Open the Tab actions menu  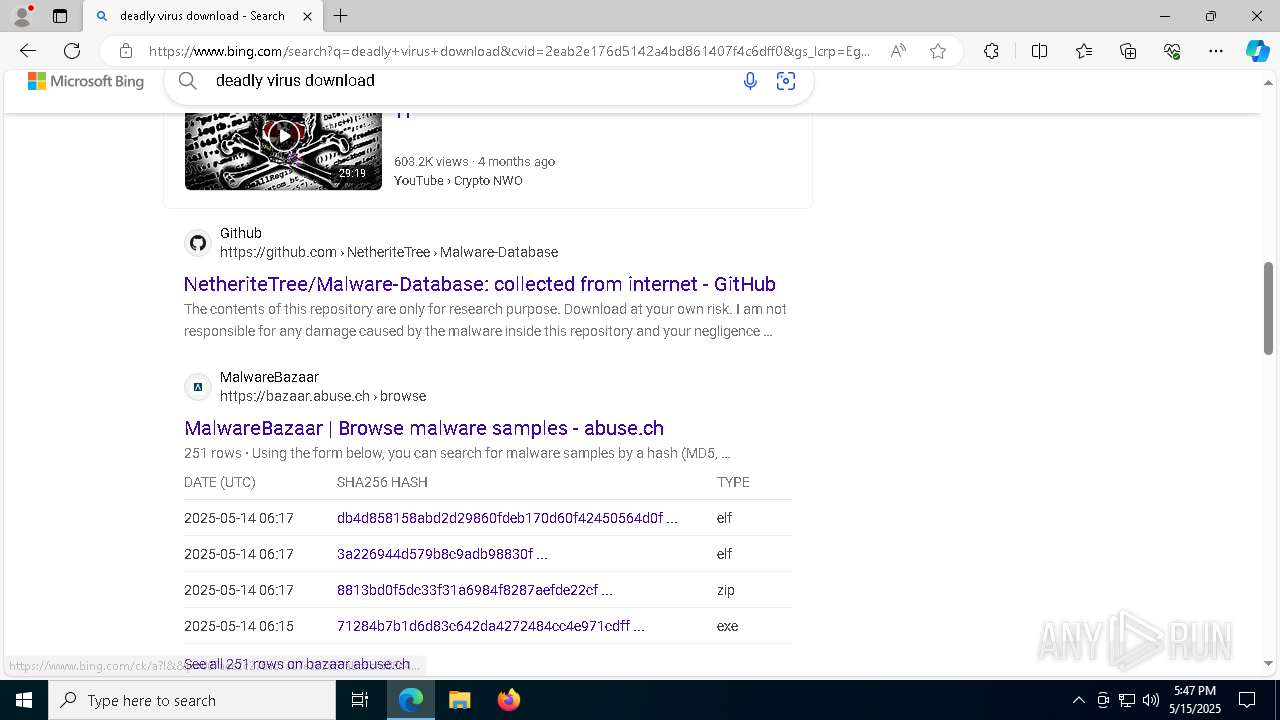tap(60, 16)
